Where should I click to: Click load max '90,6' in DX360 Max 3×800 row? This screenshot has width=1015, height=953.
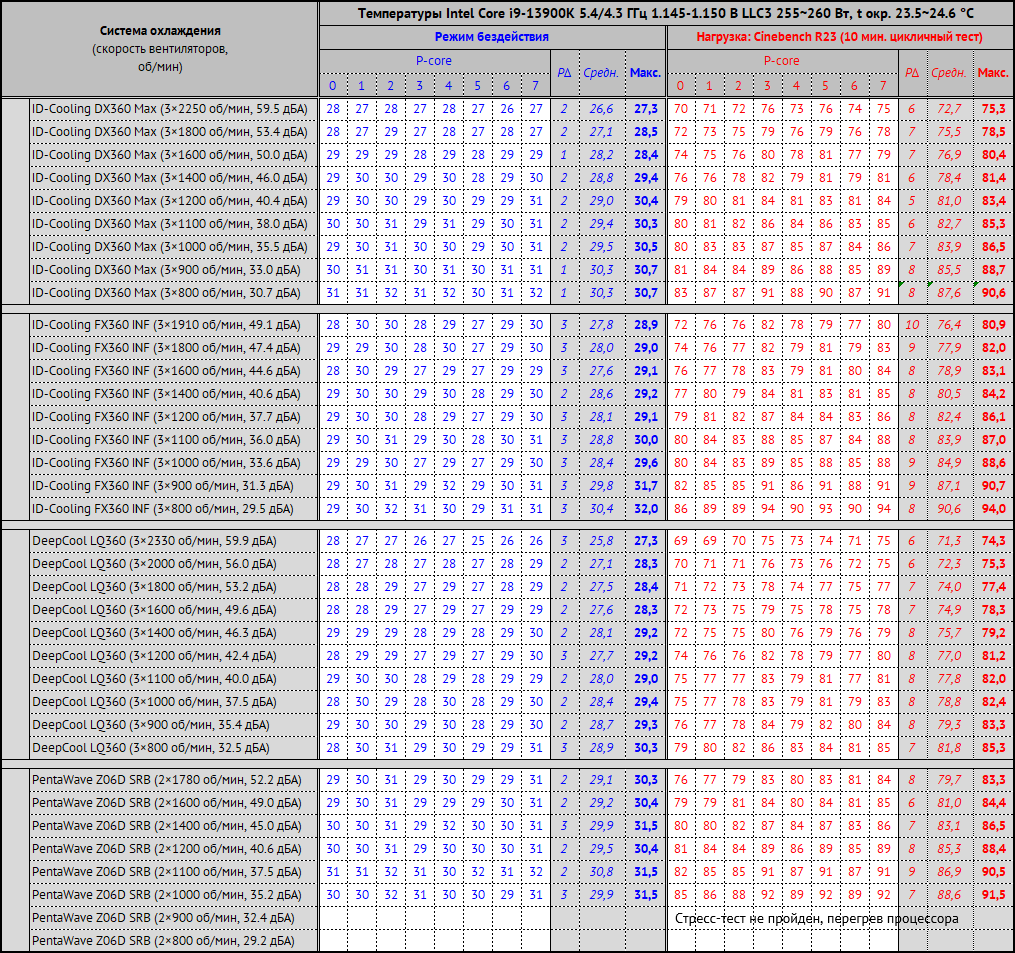[x=993, y=293]
